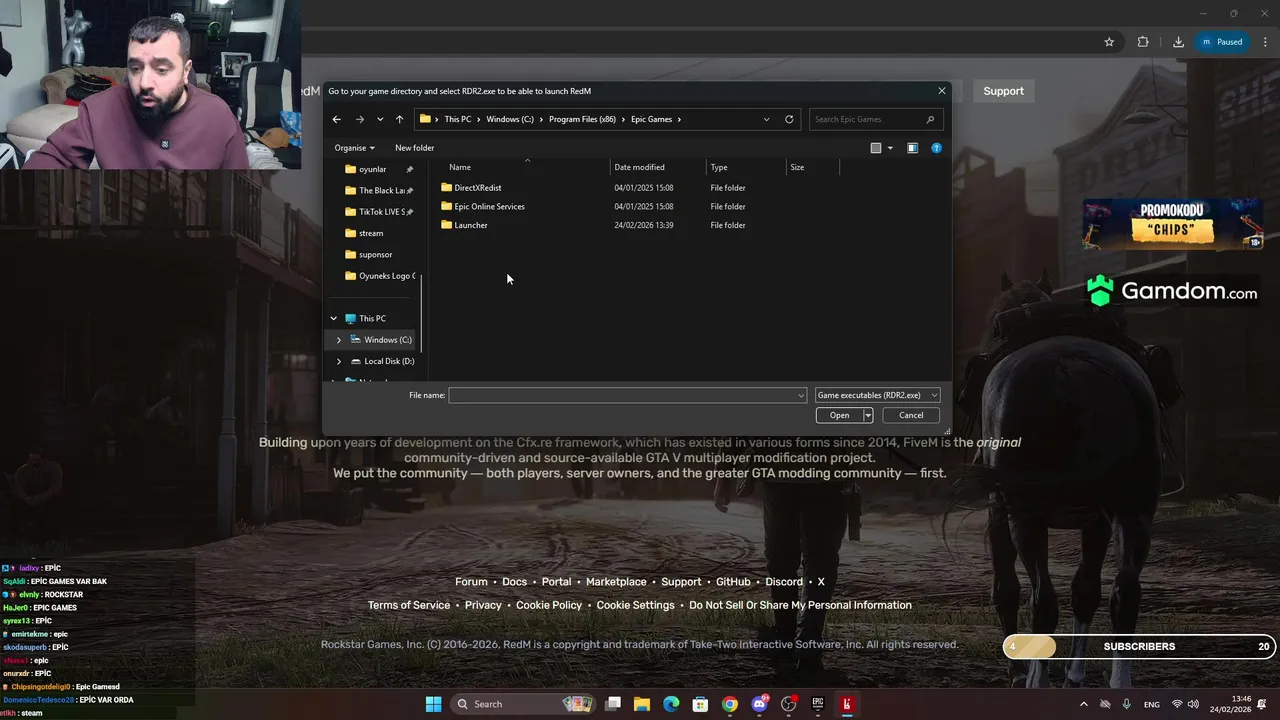The width and height of the screenshot is (1280, 720).
Task: Expand Local Disk (D:) in tree
Action: (x=339, y=361)
